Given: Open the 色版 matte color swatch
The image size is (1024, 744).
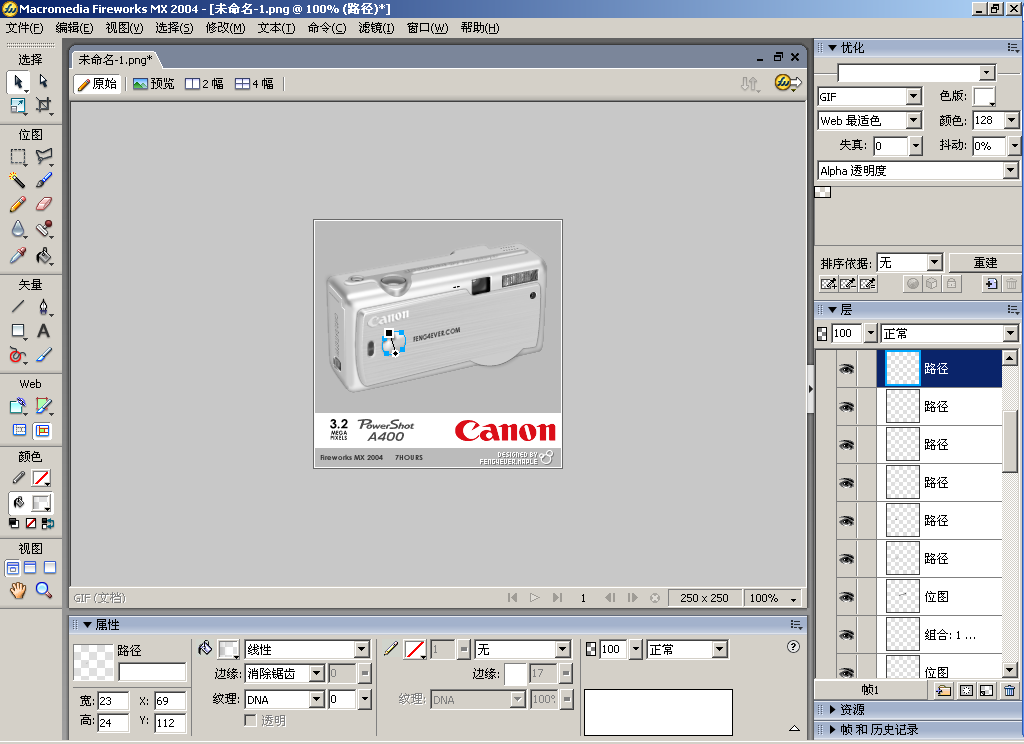Looking at the screenshot, I should coord(984,97).
